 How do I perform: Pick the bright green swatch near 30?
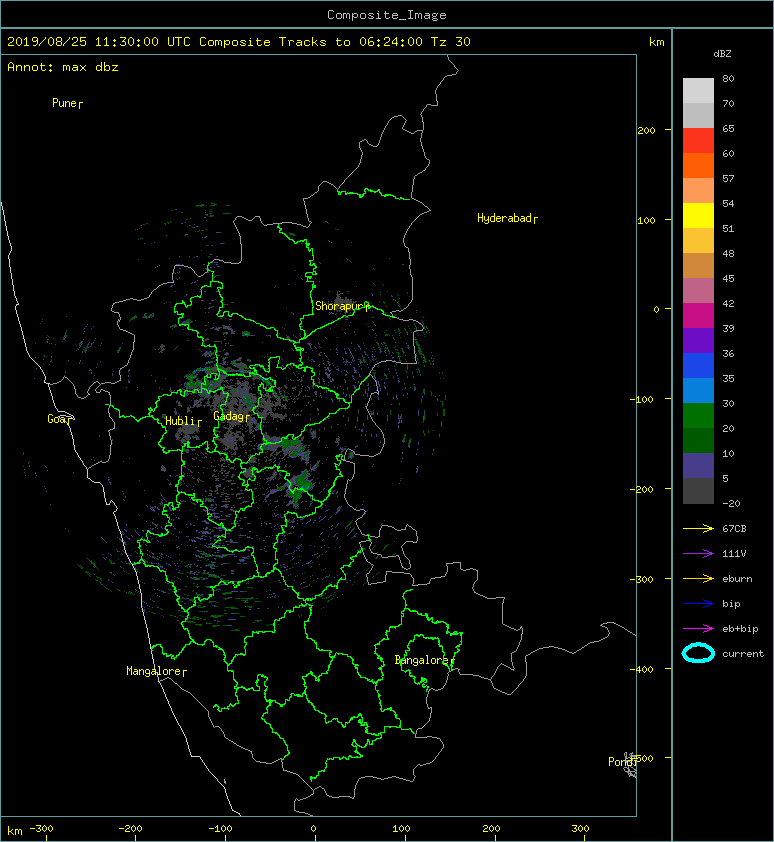(698, 416)
